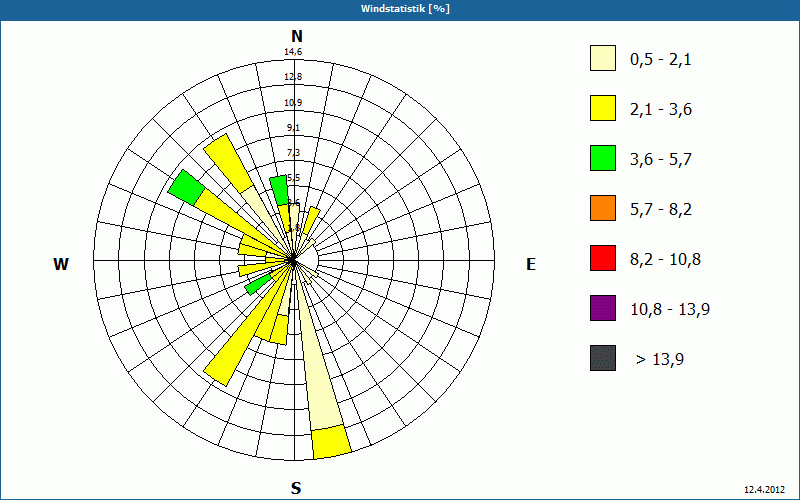Click the '7,3' radial axis value
Screen dimensions: 800x500
click(293, 153)
